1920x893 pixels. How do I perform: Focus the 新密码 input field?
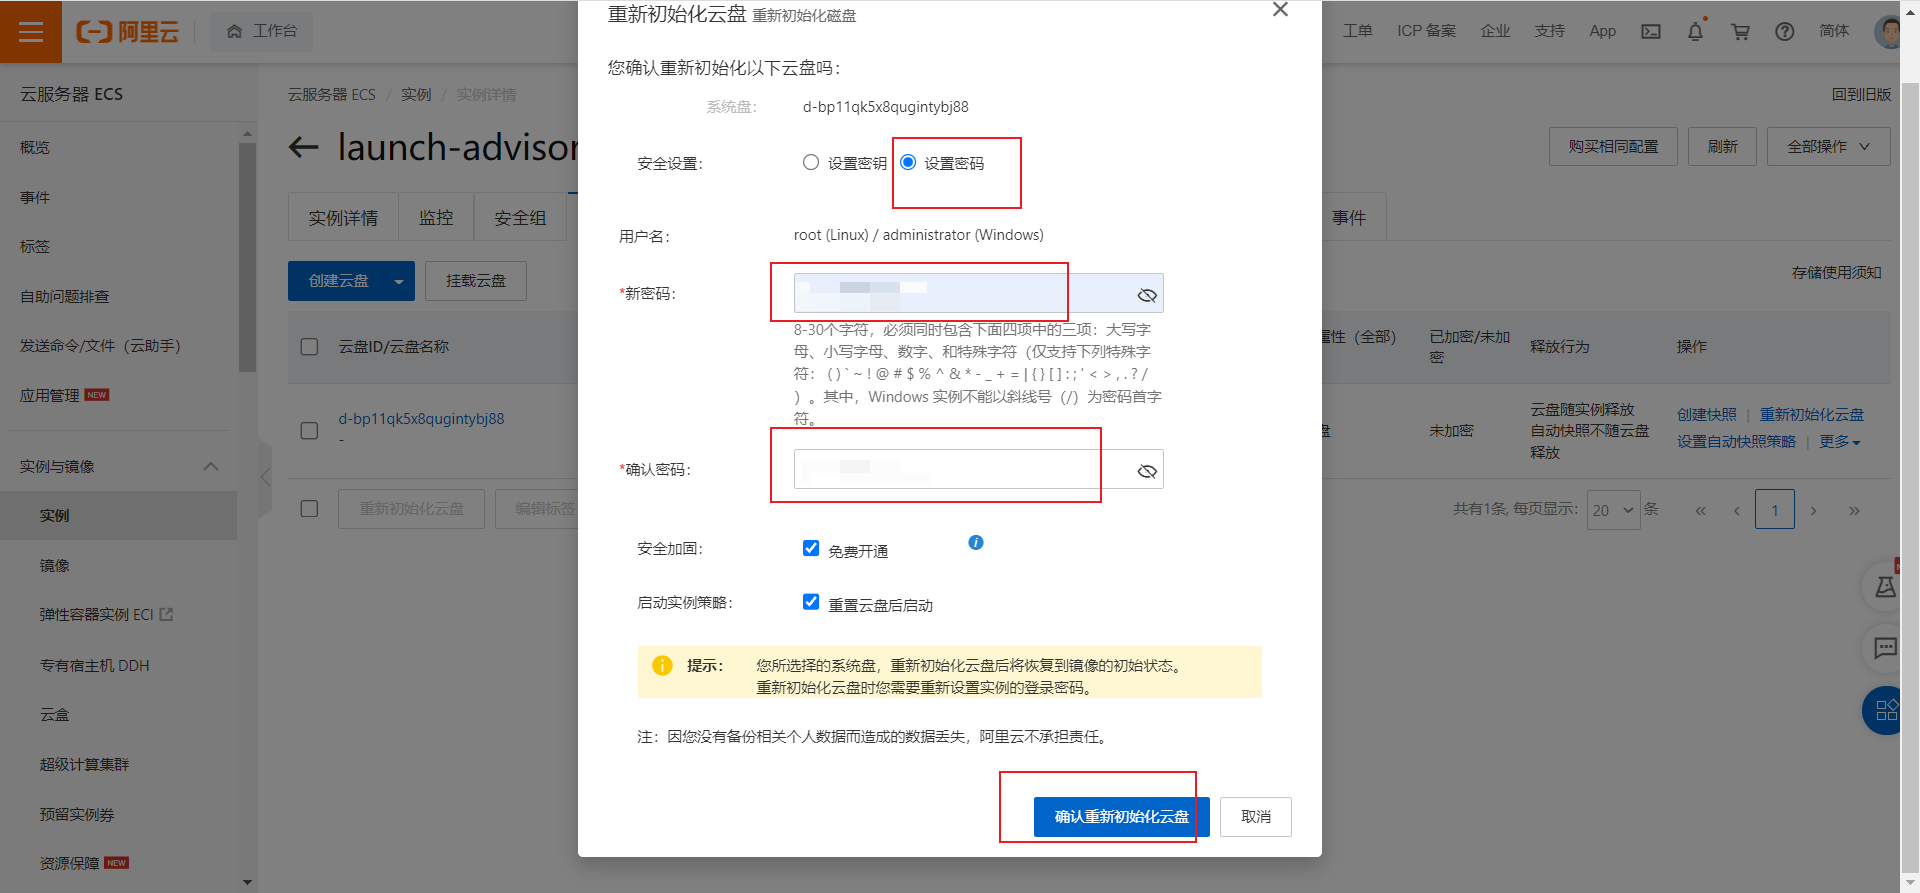click(979, 294)
